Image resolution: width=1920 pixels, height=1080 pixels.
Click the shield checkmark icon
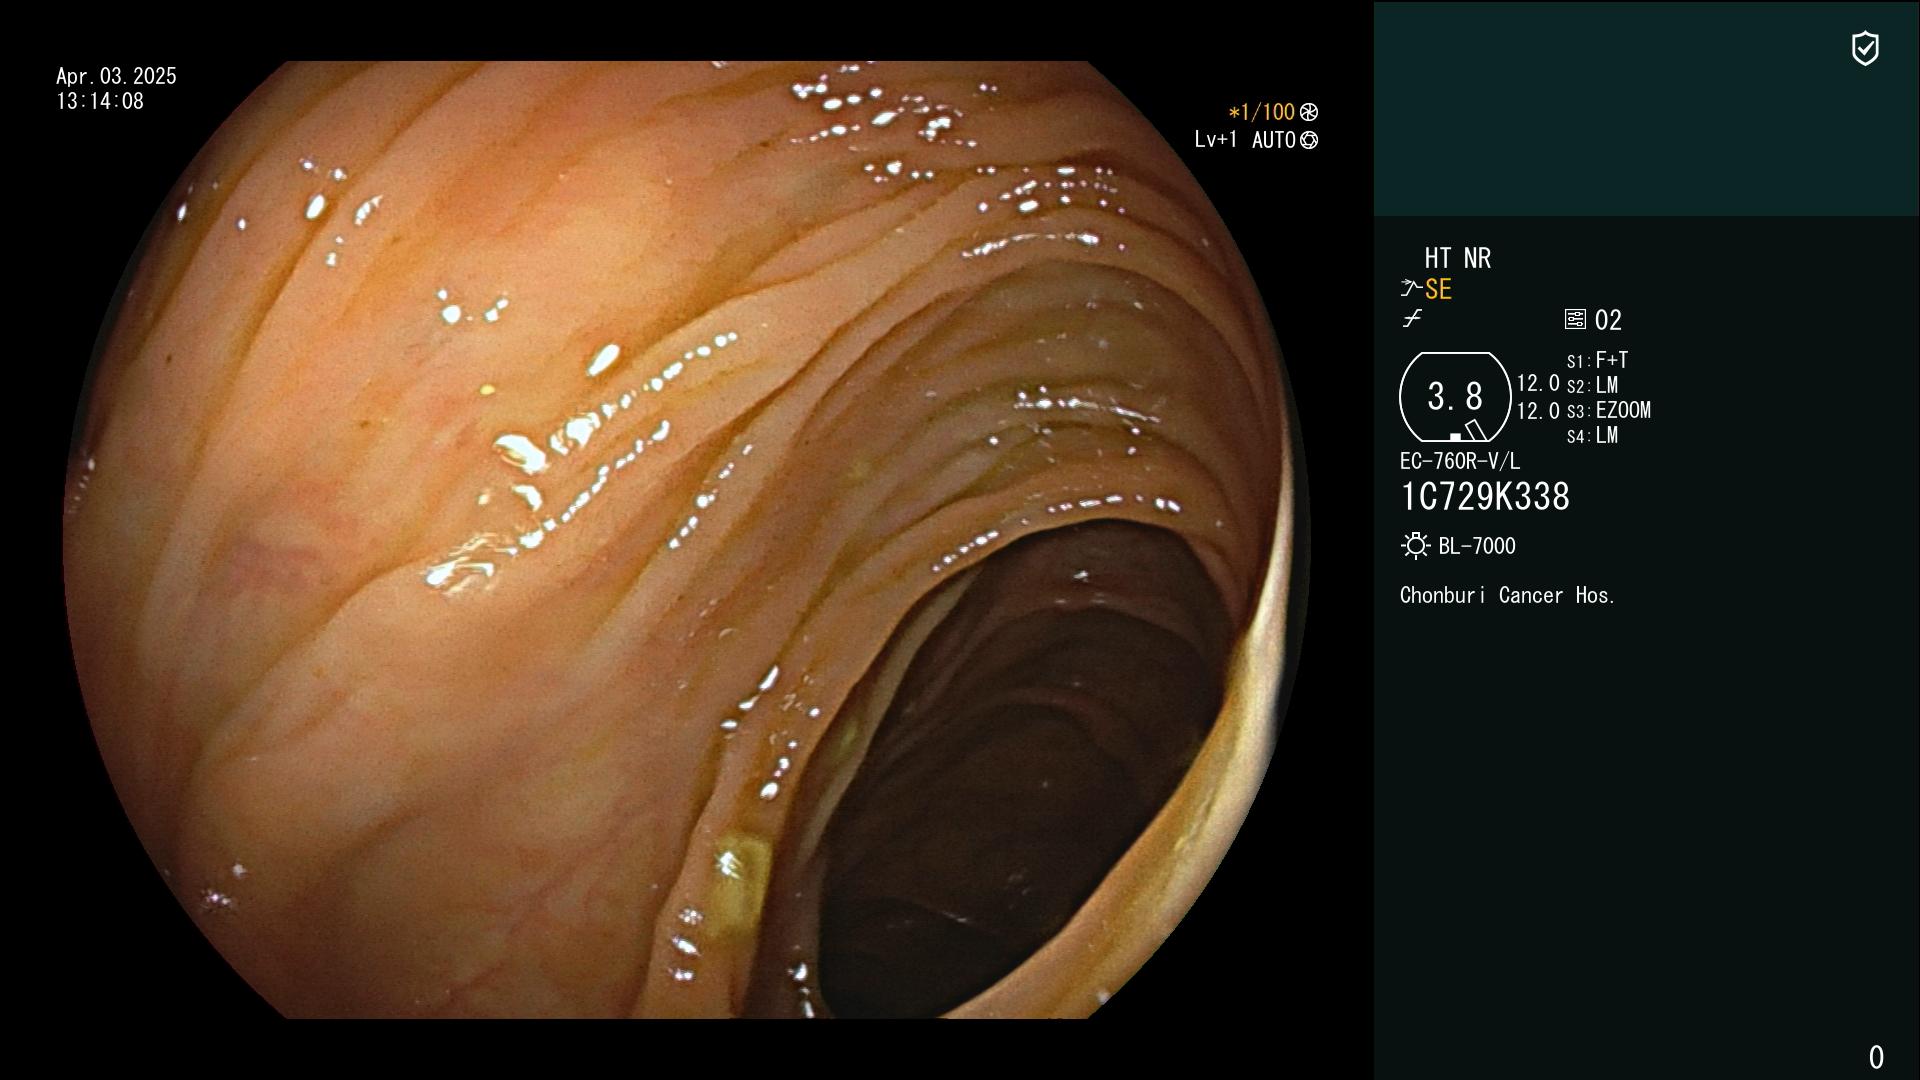point(1865,49)
